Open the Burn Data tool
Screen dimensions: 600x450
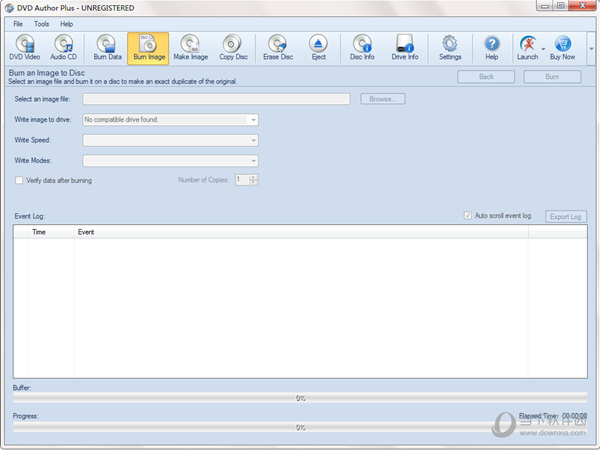tap(108, 48)
